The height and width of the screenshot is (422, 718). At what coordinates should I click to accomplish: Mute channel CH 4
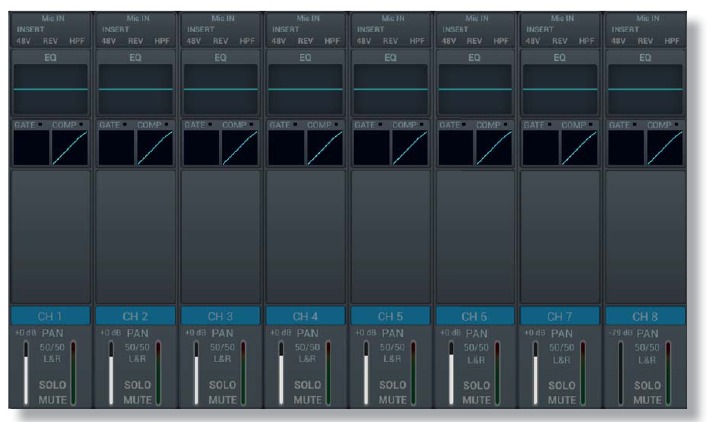308,400
